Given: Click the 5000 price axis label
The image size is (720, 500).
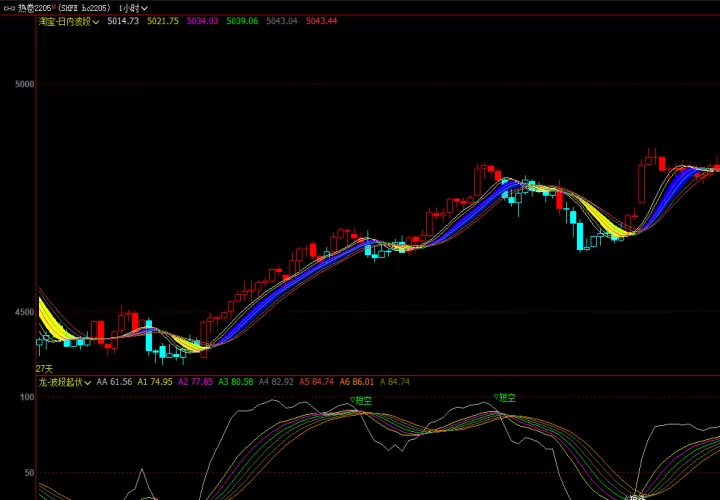Looking at the screenshot, I should click(x=25, y=84).
